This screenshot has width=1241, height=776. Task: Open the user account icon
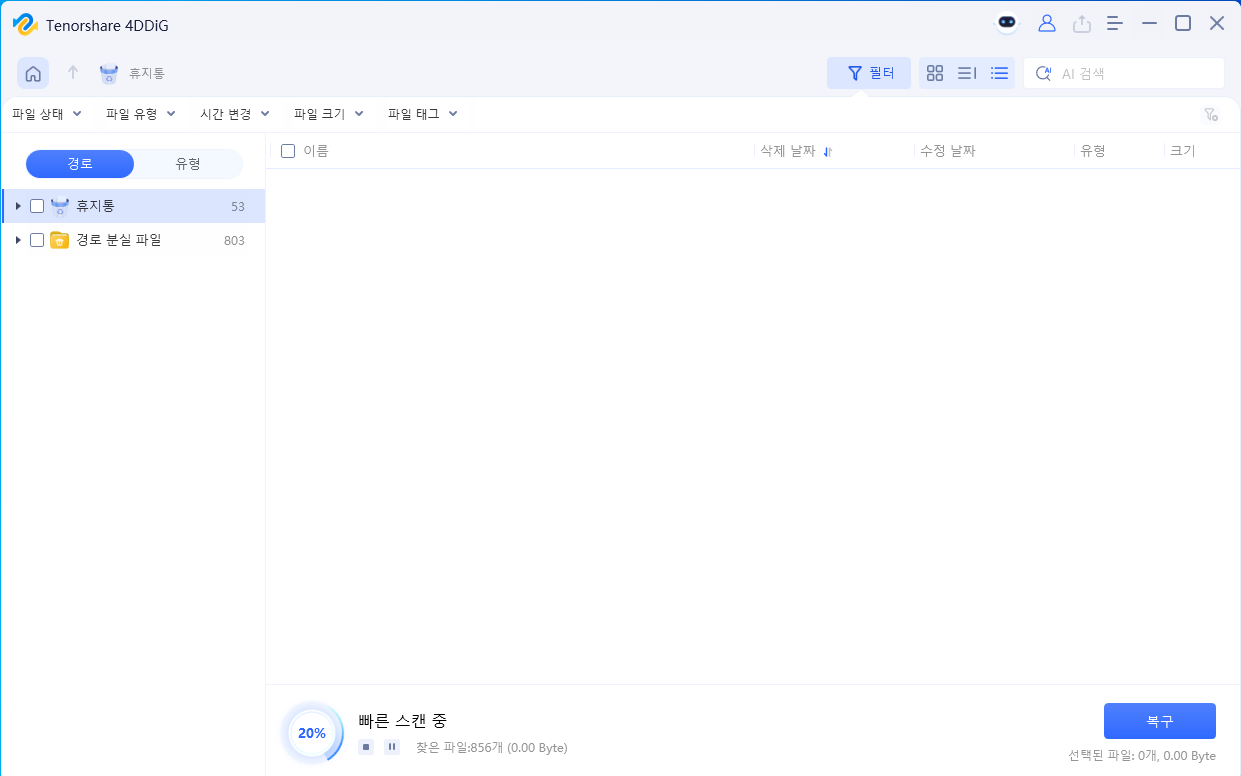click(x=1047, y=23)
